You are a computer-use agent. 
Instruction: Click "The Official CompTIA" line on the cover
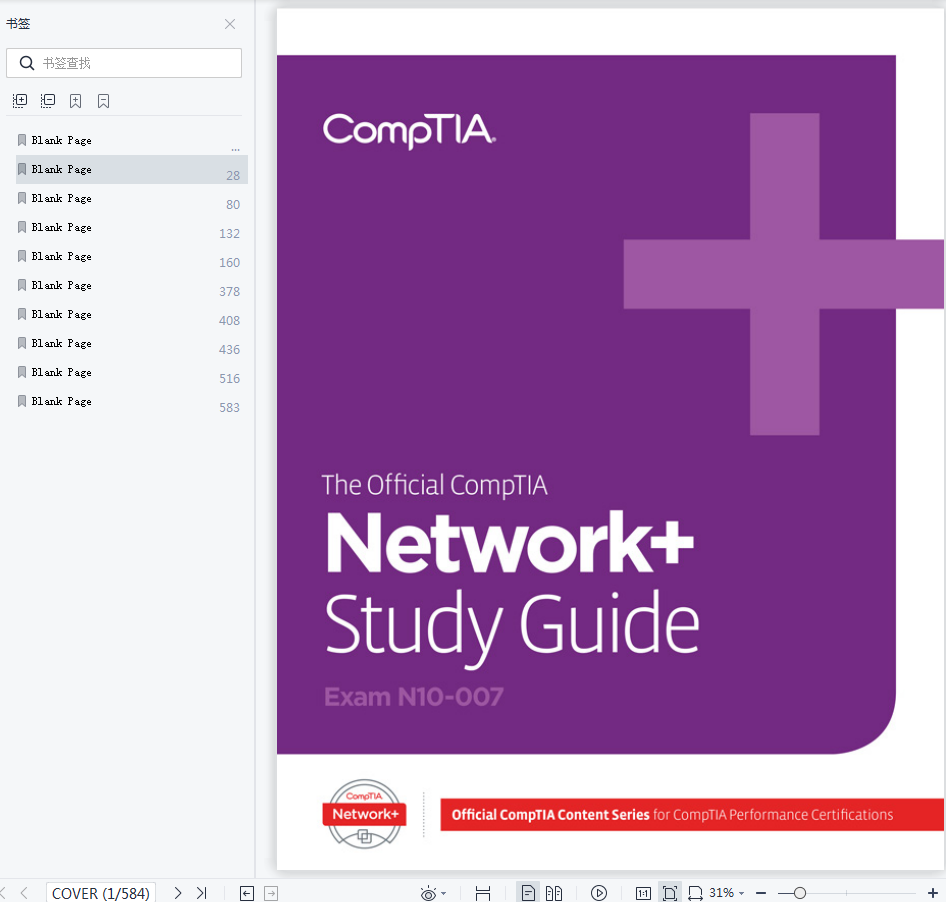434,486
